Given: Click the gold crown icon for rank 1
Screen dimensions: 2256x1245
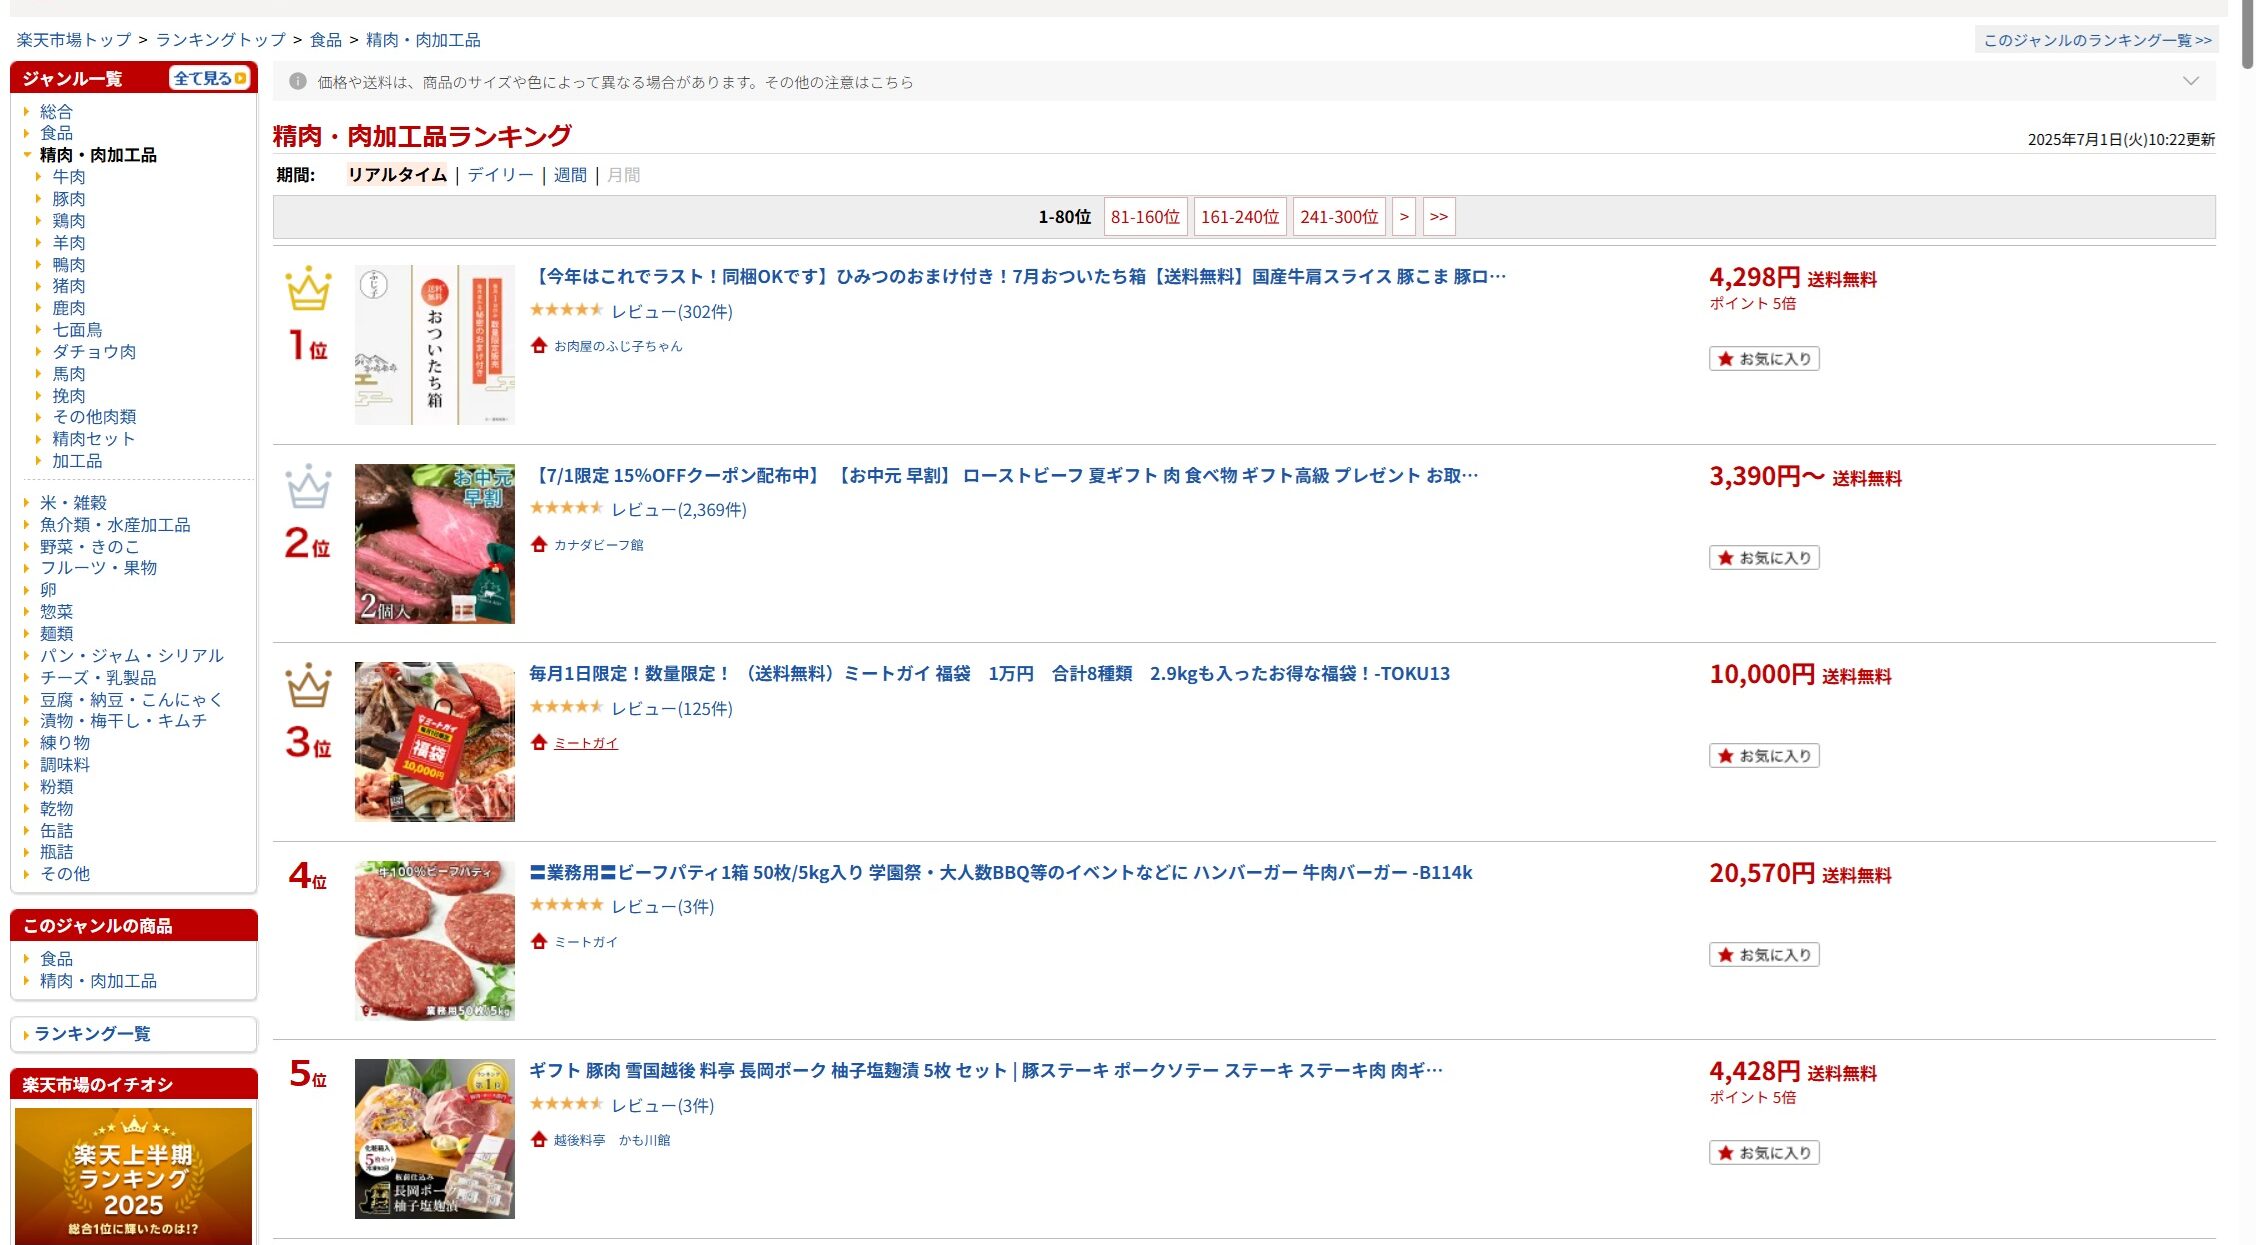Looking at the screenshot, I should click(308, 288).
